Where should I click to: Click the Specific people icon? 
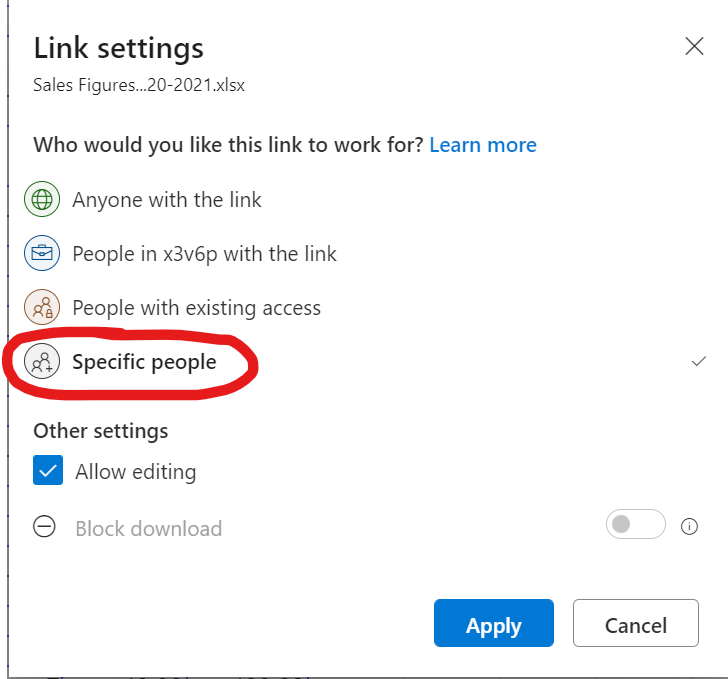[x=42, y=362]
